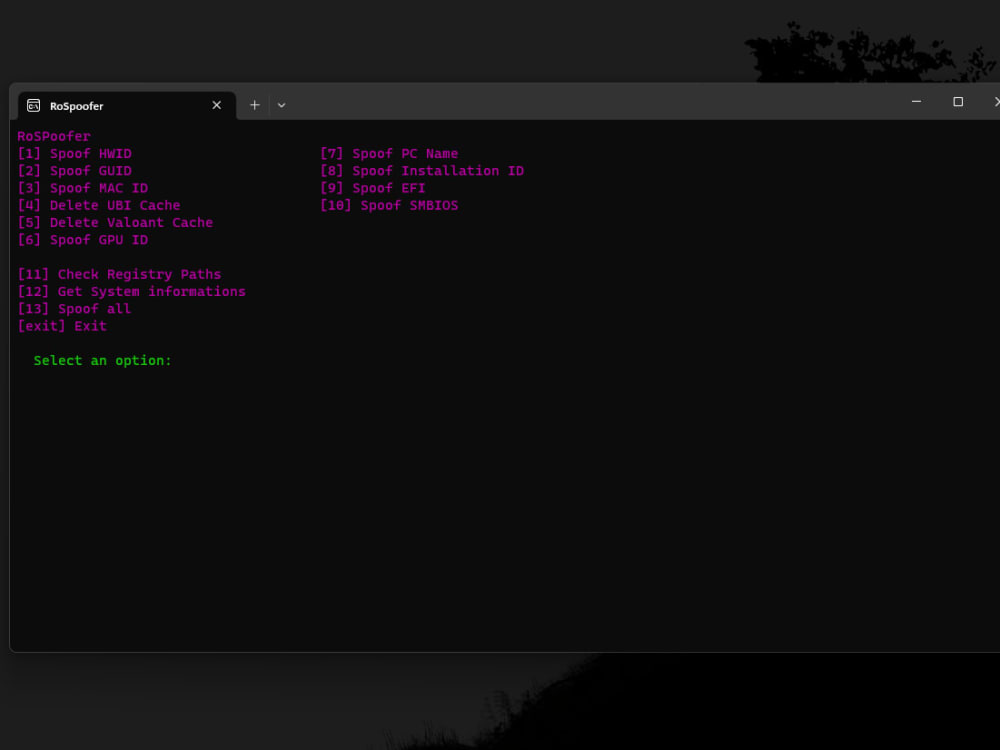Click the '[exit] Exit' line
The width and height of the screenshot is (1000, 750).
pos(62,326)
